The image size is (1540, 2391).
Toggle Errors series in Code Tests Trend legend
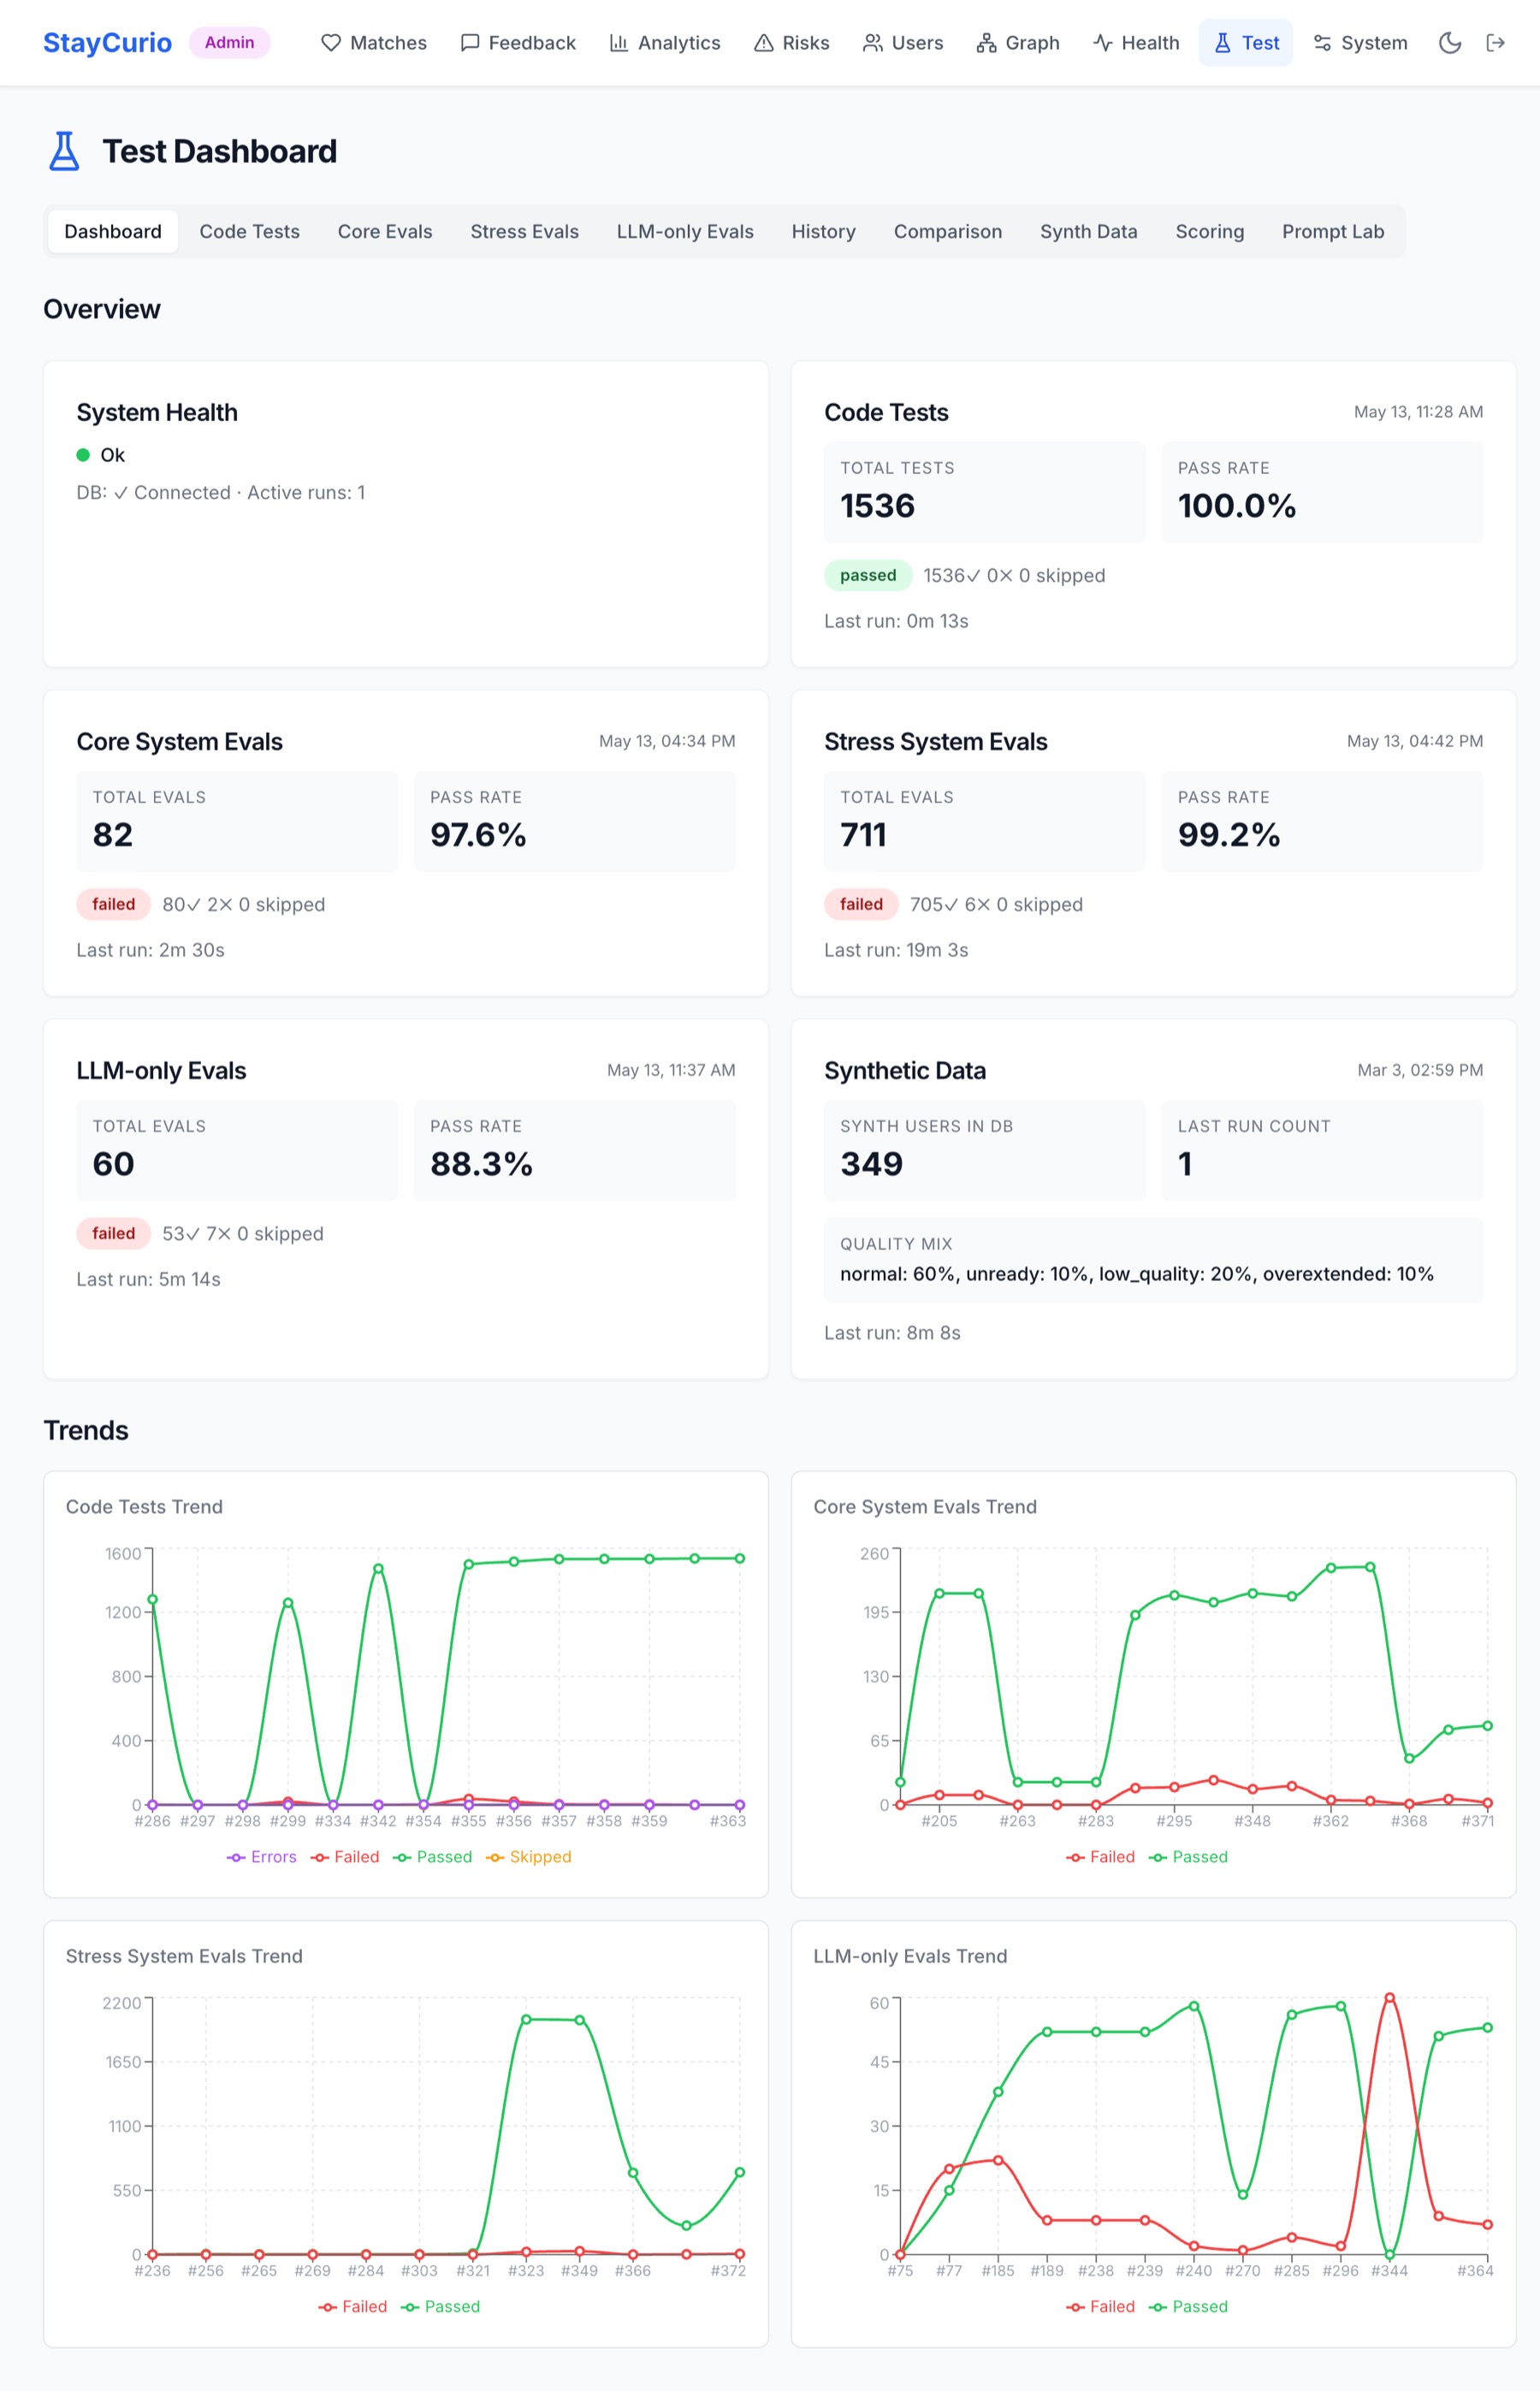tap(262, 1857)
